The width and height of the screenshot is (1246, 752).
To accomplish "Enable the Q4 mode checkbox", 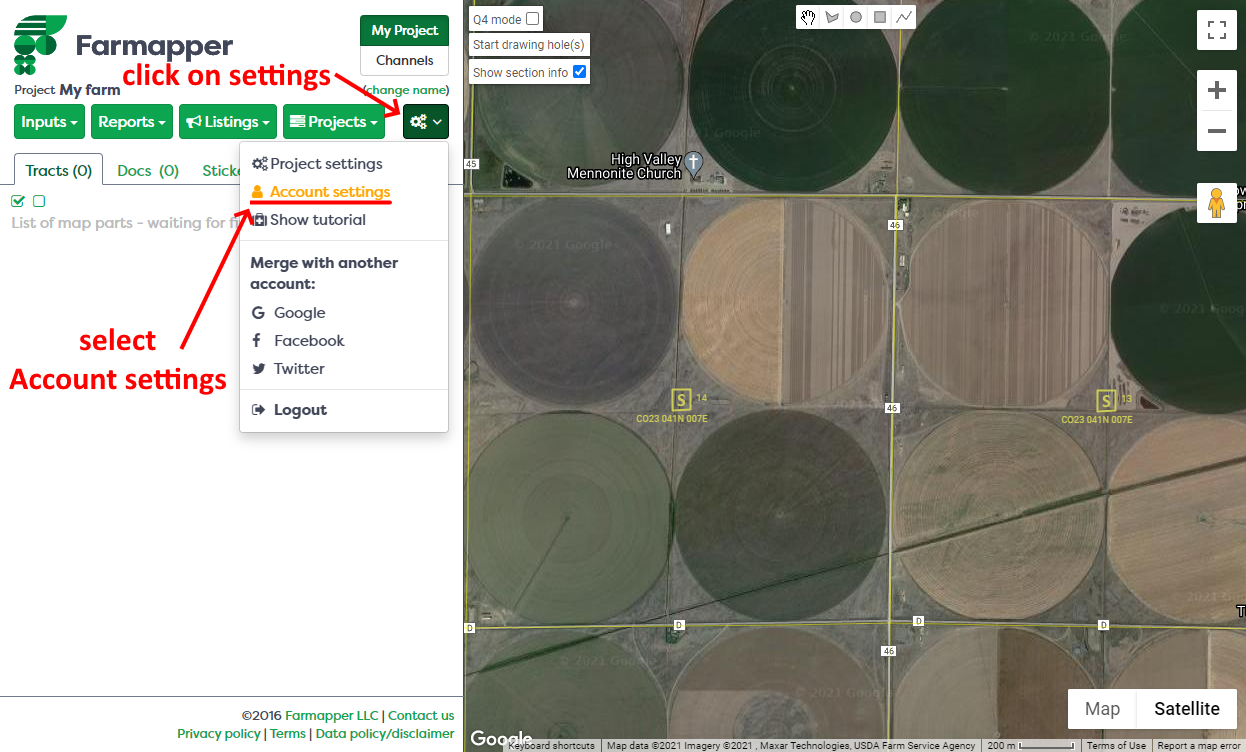I will coord(532,18).
